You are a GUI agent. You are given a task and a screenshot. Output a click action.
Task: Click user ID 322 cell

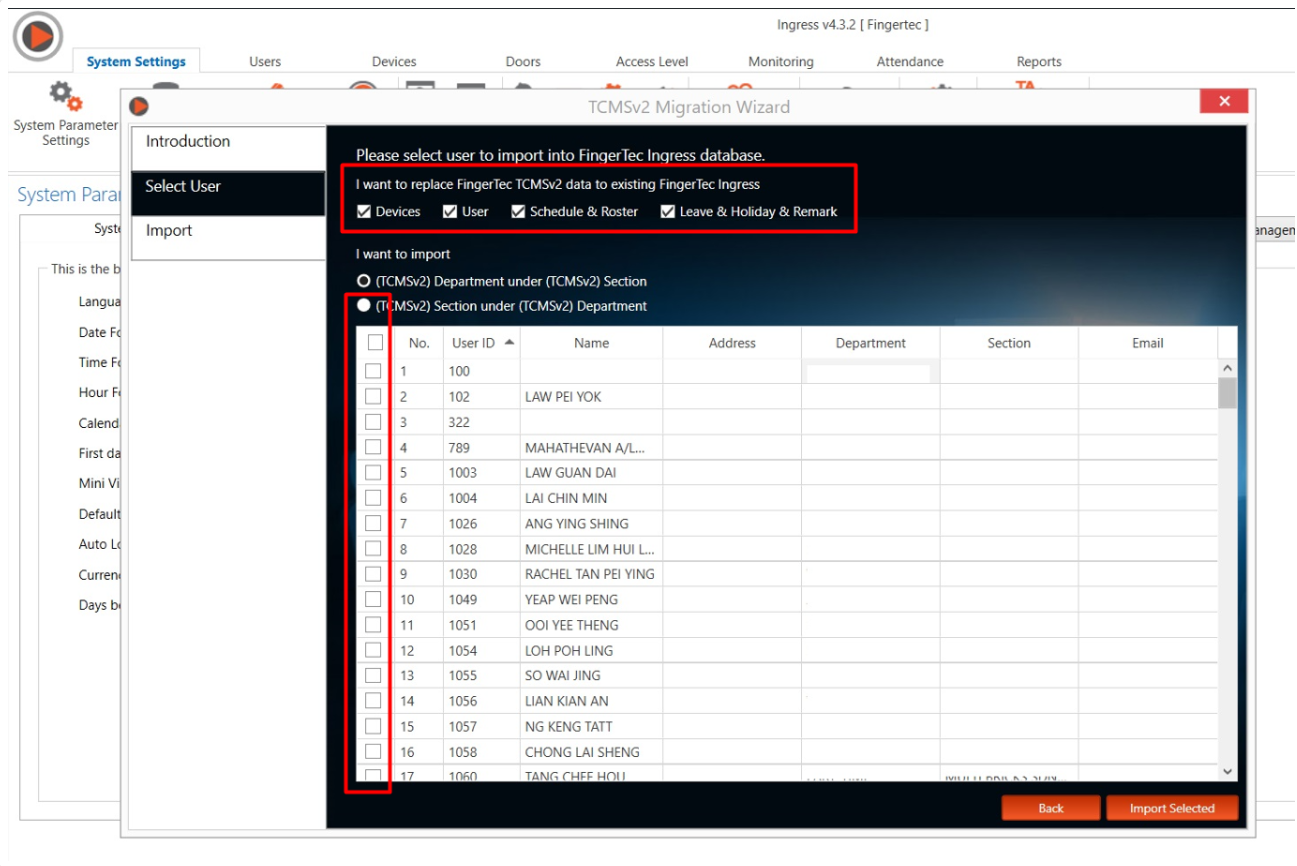coord(482,422)
